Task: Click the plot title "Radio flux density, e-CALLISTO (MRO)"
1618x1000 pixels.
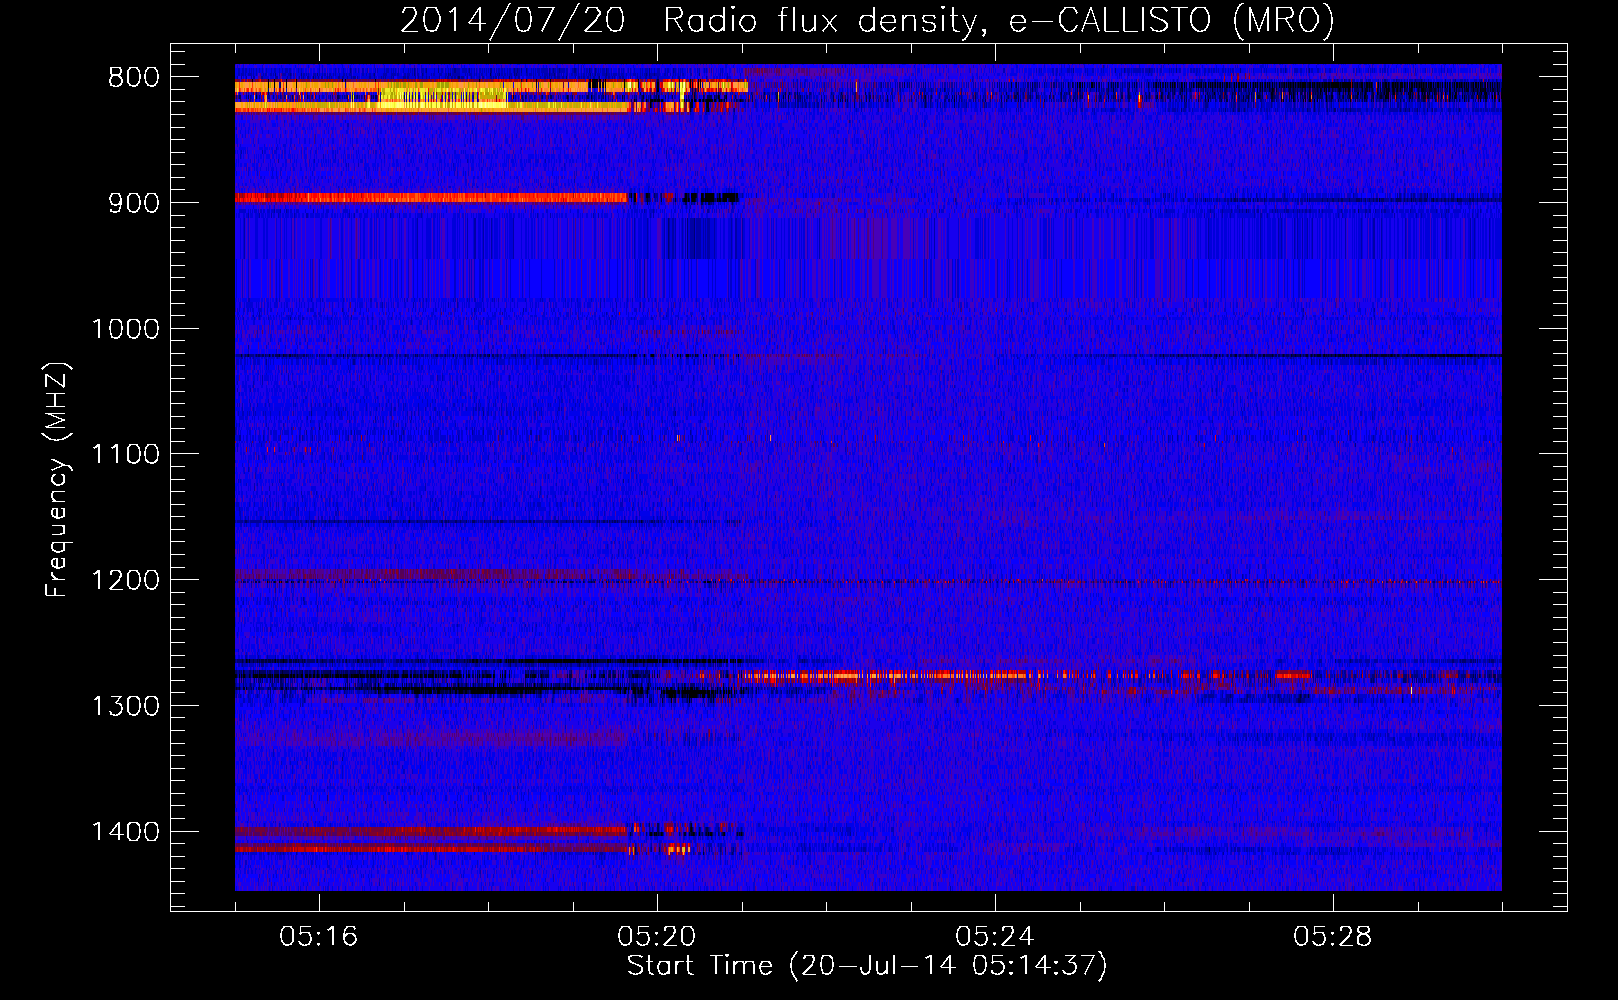Action: (999, 20)
